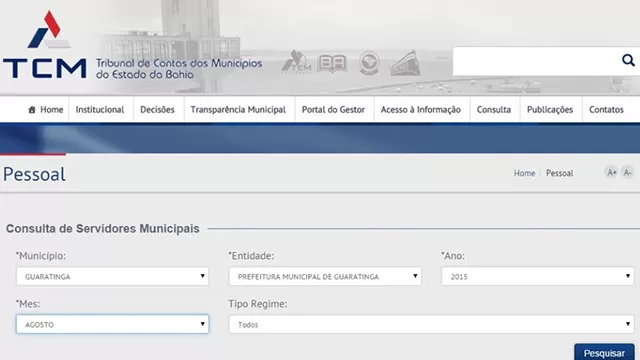Screen dimensions: 640x360
Task: Open the open-book header icon
Action: (332, 63)
